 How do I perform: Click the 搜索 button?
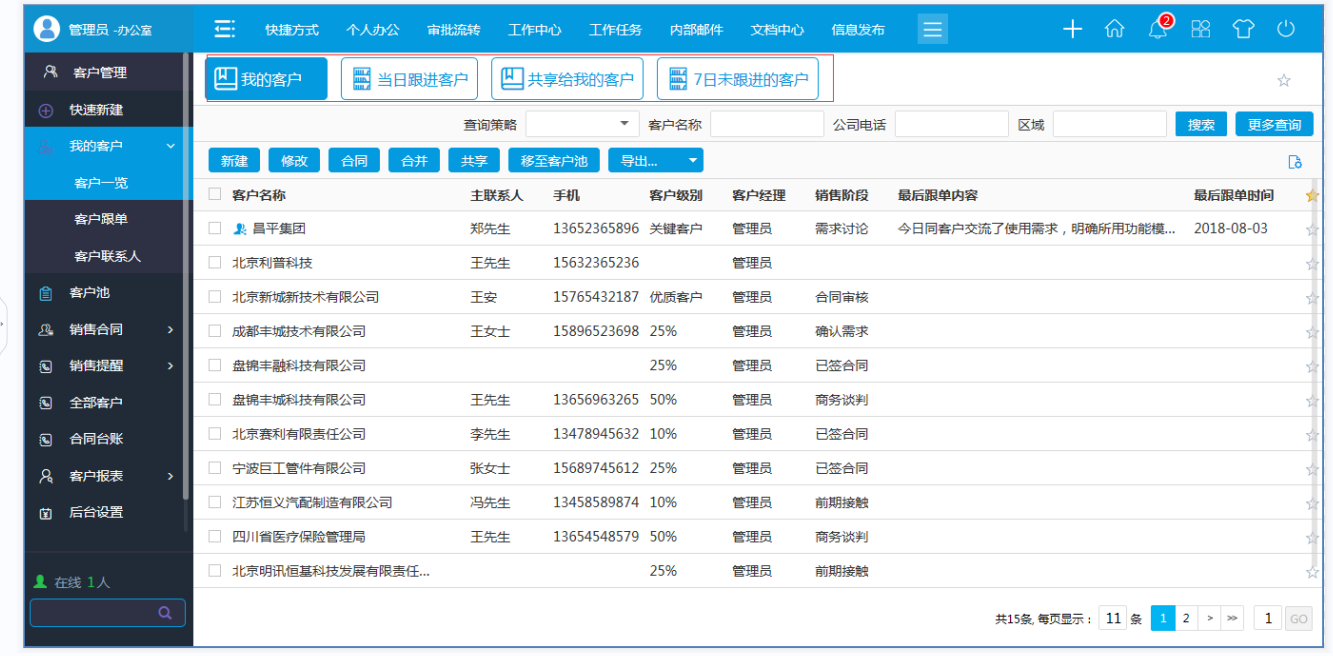pyautogui.click(x=1201, y=124)
